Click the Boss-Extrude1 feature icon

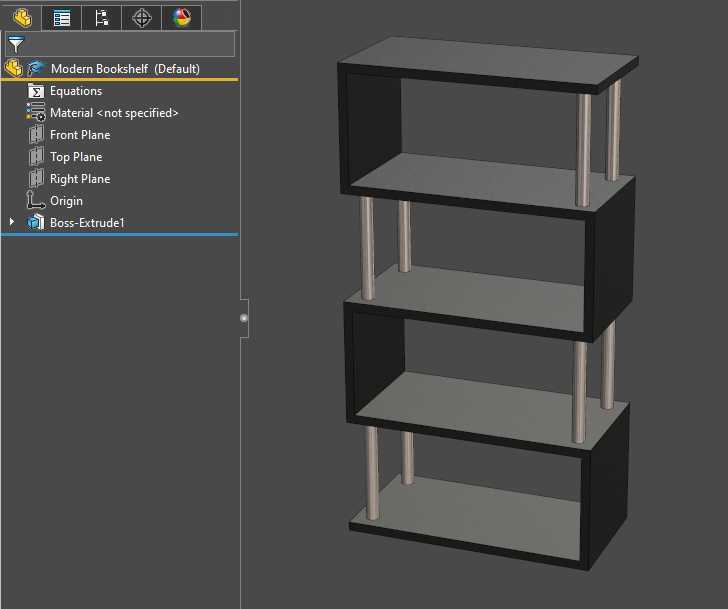point(36,222)
